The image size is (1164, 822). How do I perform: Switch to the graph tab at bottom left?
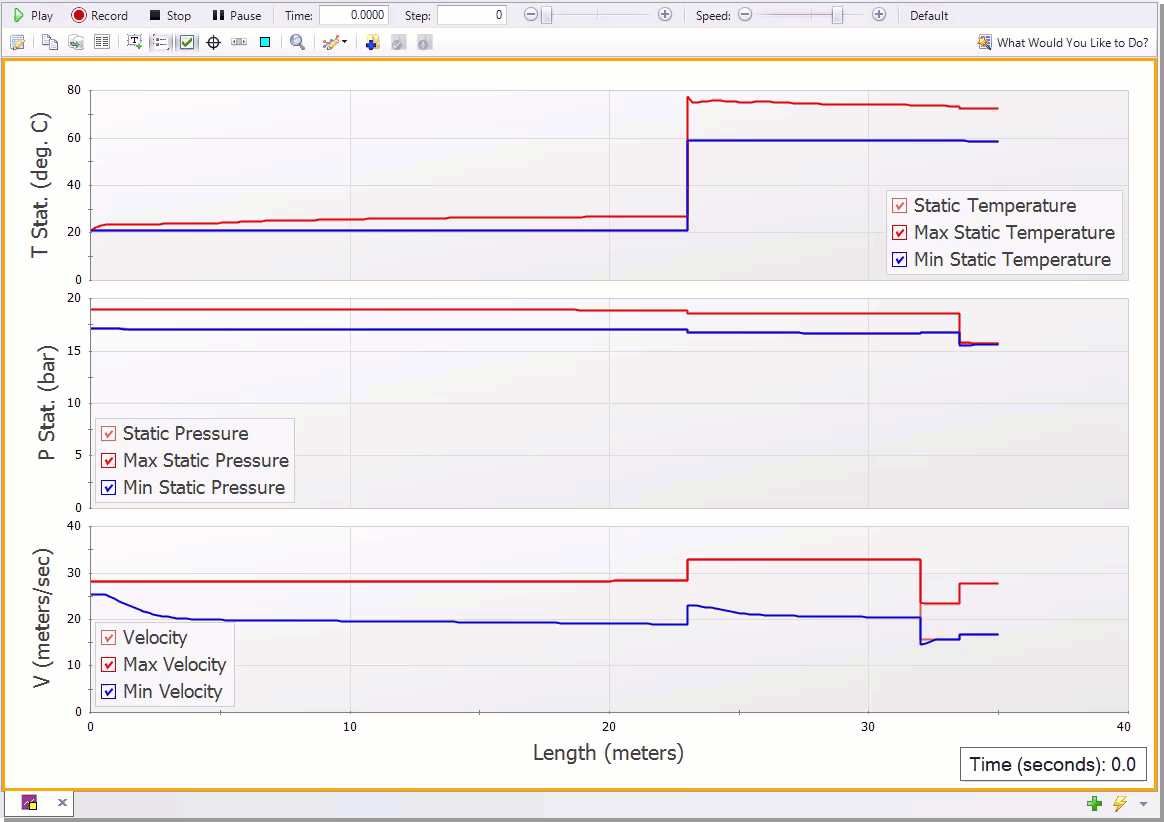28,802
